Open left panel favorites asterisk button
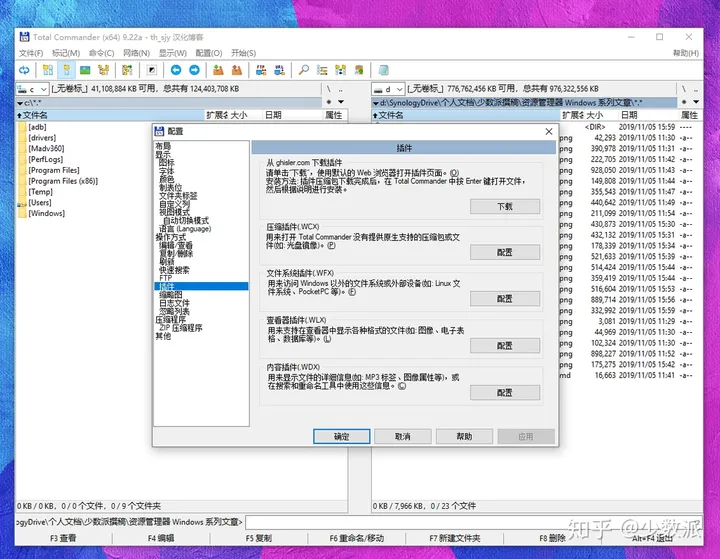 (x=329, y=102)
